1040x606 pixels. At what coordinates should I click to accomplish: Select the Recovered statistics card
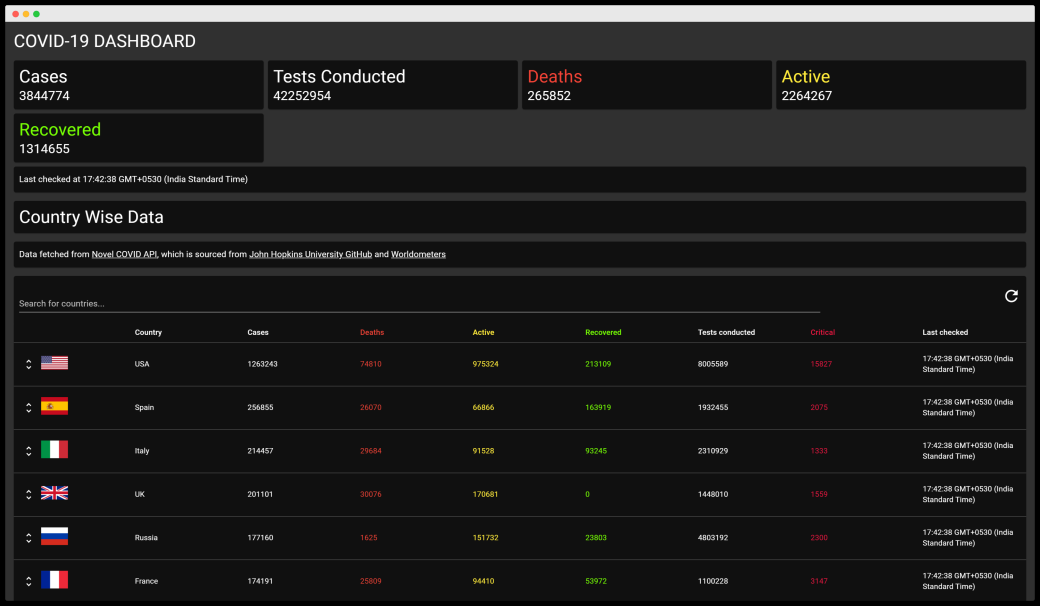(x=138, y=137)
